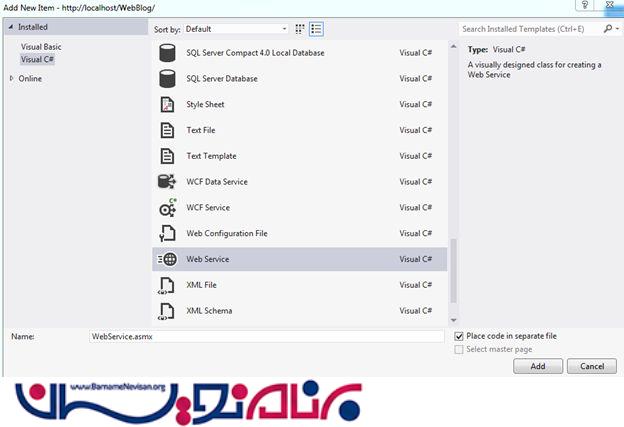The width and height of the screenshot is (624, 427).
Task: Switch to list details view
Action: click(316, 29)
